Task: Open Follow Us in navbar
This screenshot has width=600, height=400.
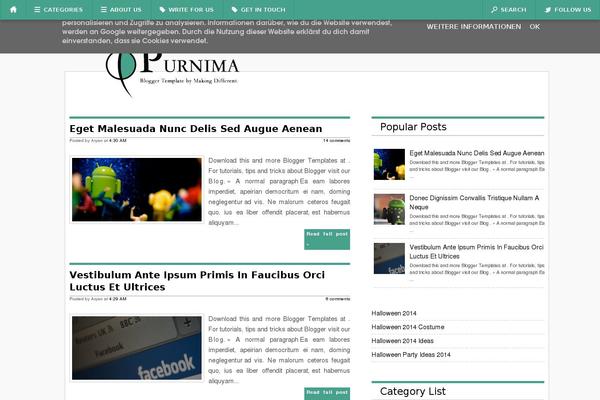Action: pyautogui.click(x=568, y=10)
